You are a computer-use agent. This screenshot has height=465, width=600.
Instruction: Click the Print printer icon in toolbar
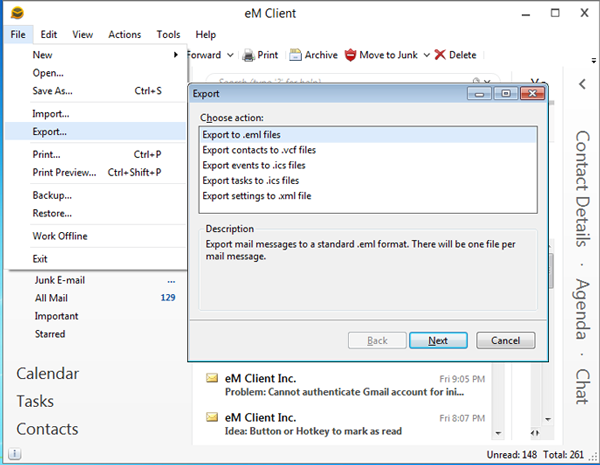[249, 55]
